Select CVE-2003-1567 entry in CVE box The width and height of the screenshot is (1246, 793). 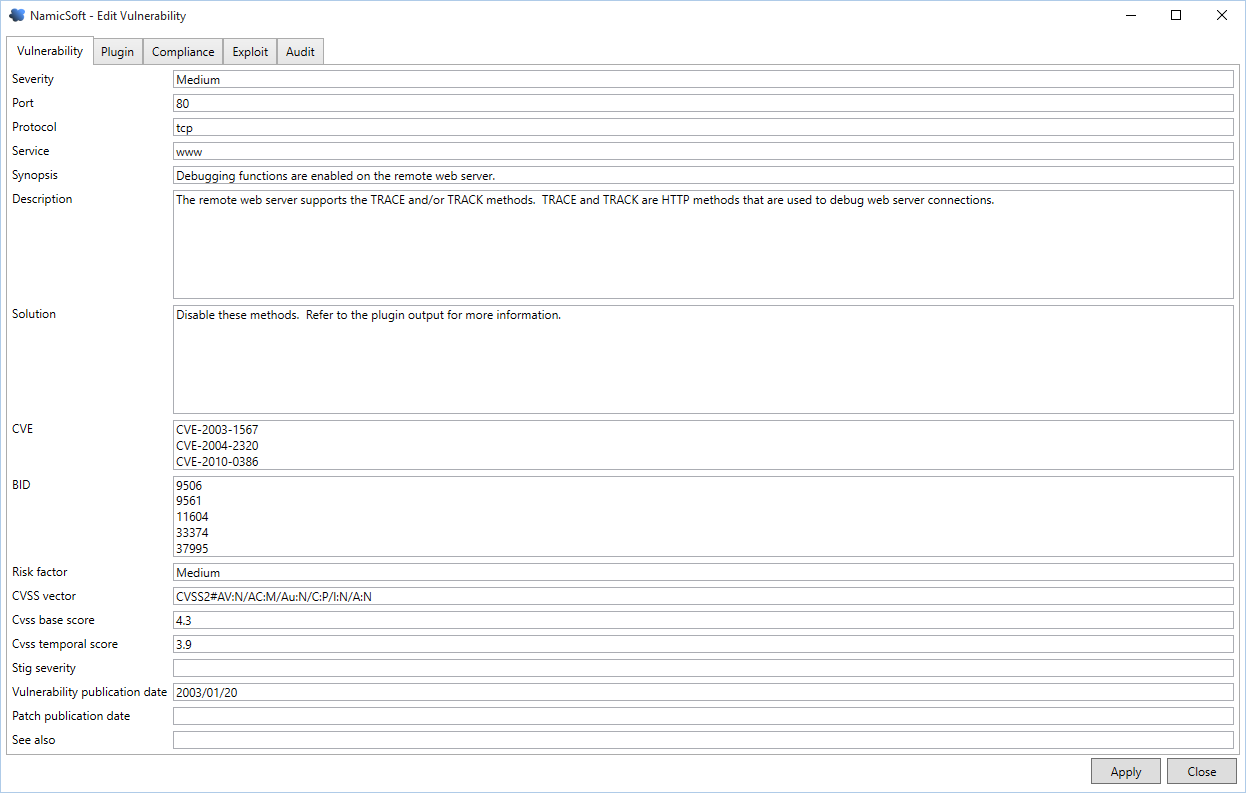tap(217, 430)
